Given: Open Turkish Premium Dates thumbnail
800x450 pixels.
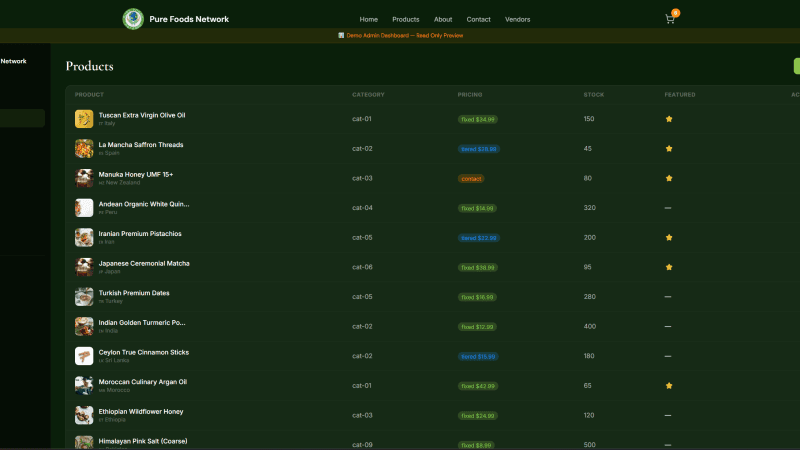Looking at the screenshot, I should click(x=84, y=296).
